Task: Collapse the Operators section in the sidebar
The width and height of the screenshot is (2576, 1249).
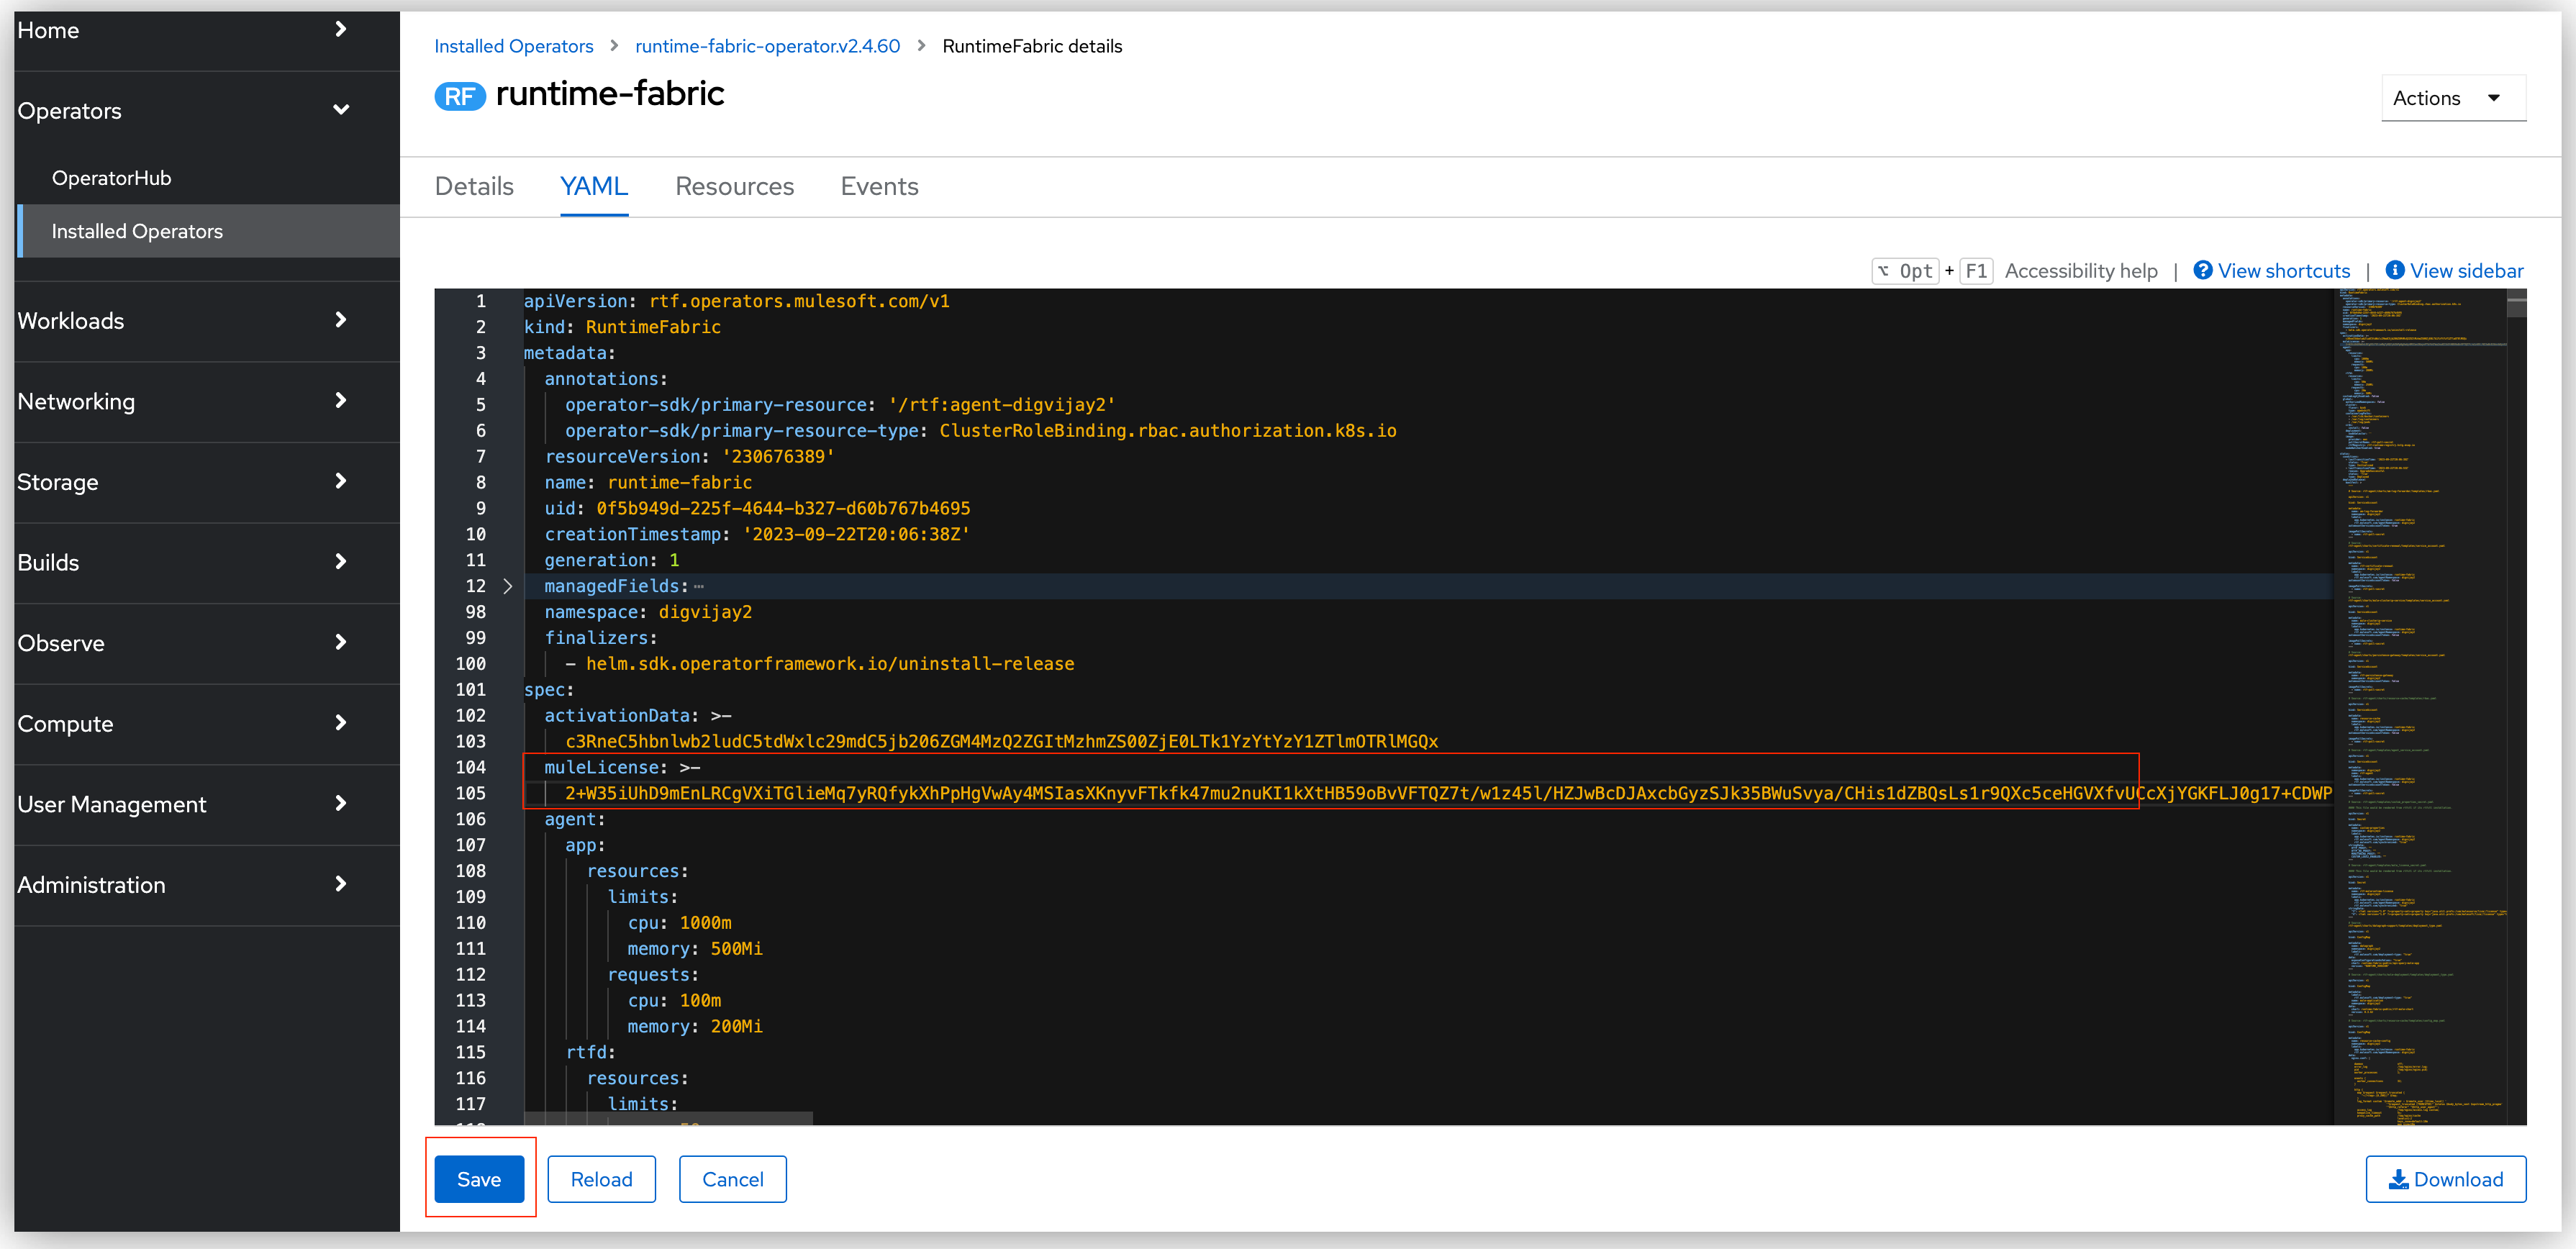Action: [x=341, y=110]
